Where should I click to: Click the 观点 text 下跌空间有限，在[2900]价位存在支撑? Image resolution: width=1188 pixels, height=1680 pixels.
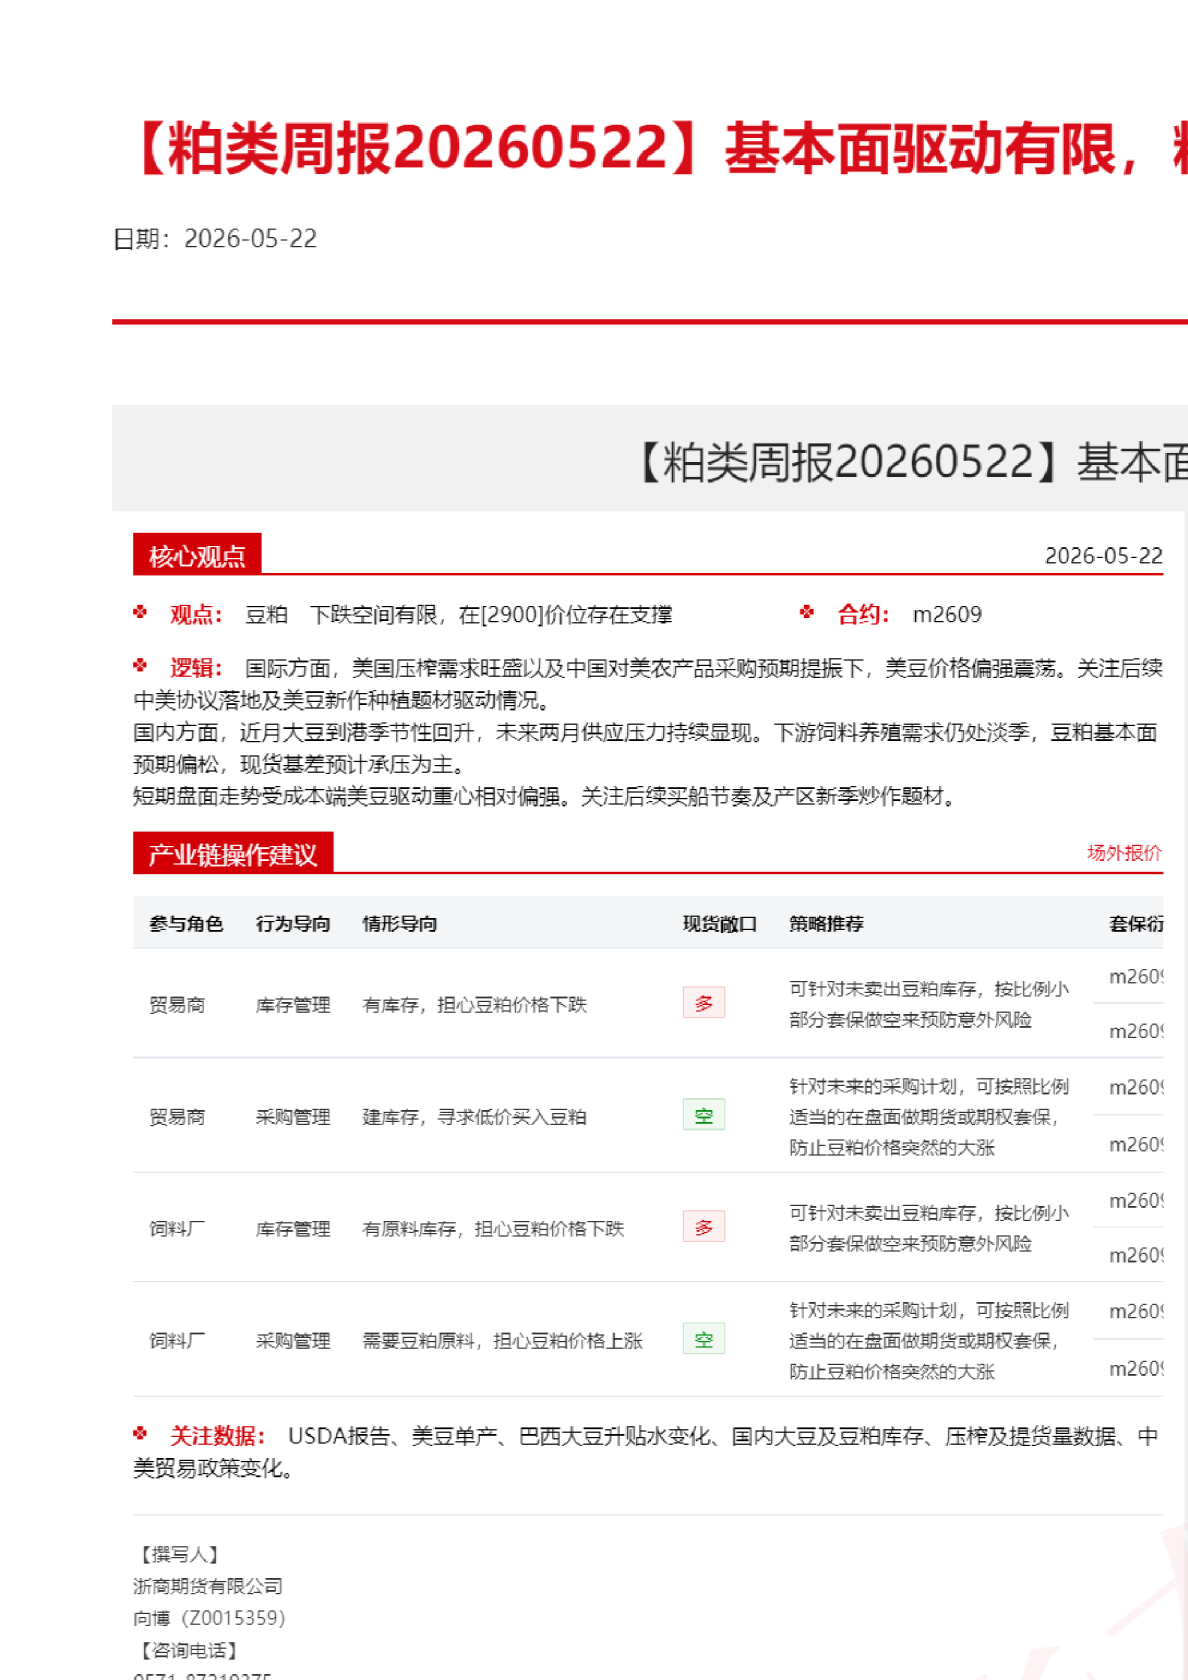click(491, 614)
